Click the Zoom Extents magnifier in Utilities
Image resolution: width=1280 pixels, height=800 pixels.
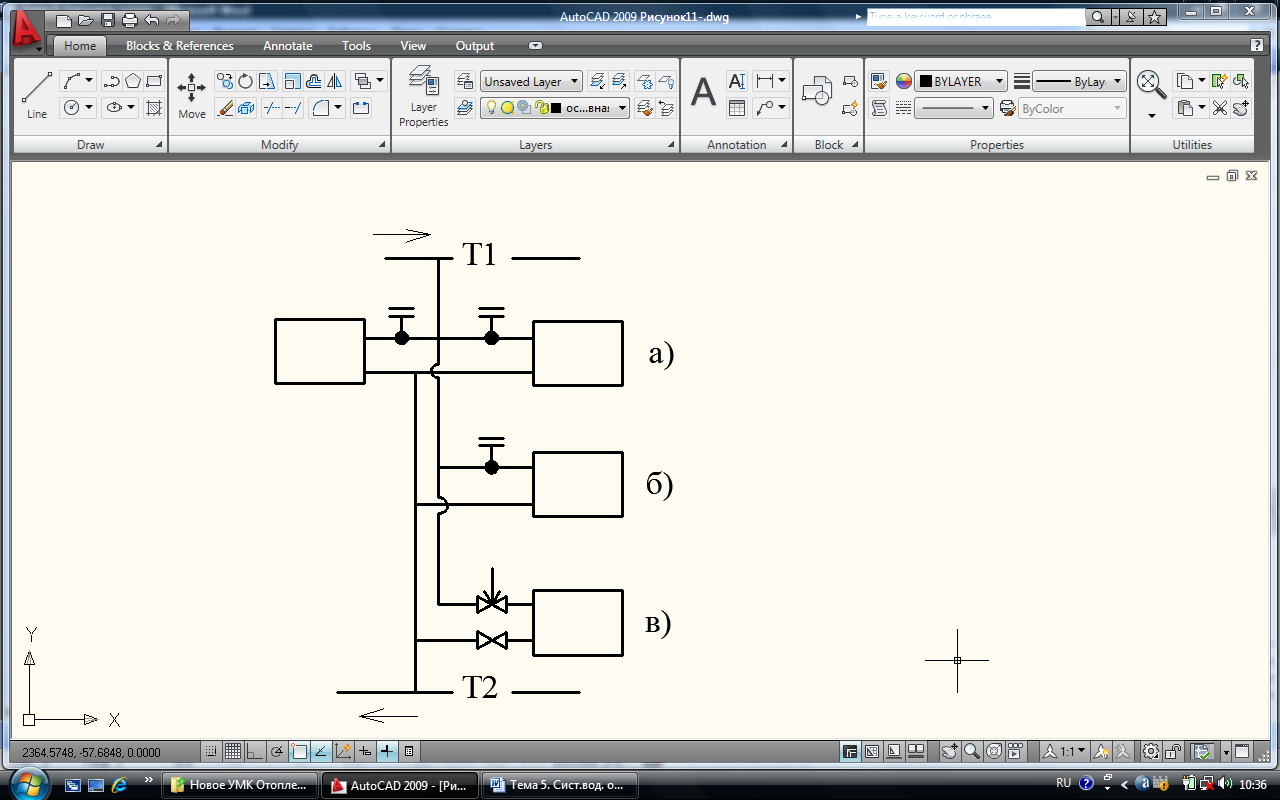[x=1152, y=85]
